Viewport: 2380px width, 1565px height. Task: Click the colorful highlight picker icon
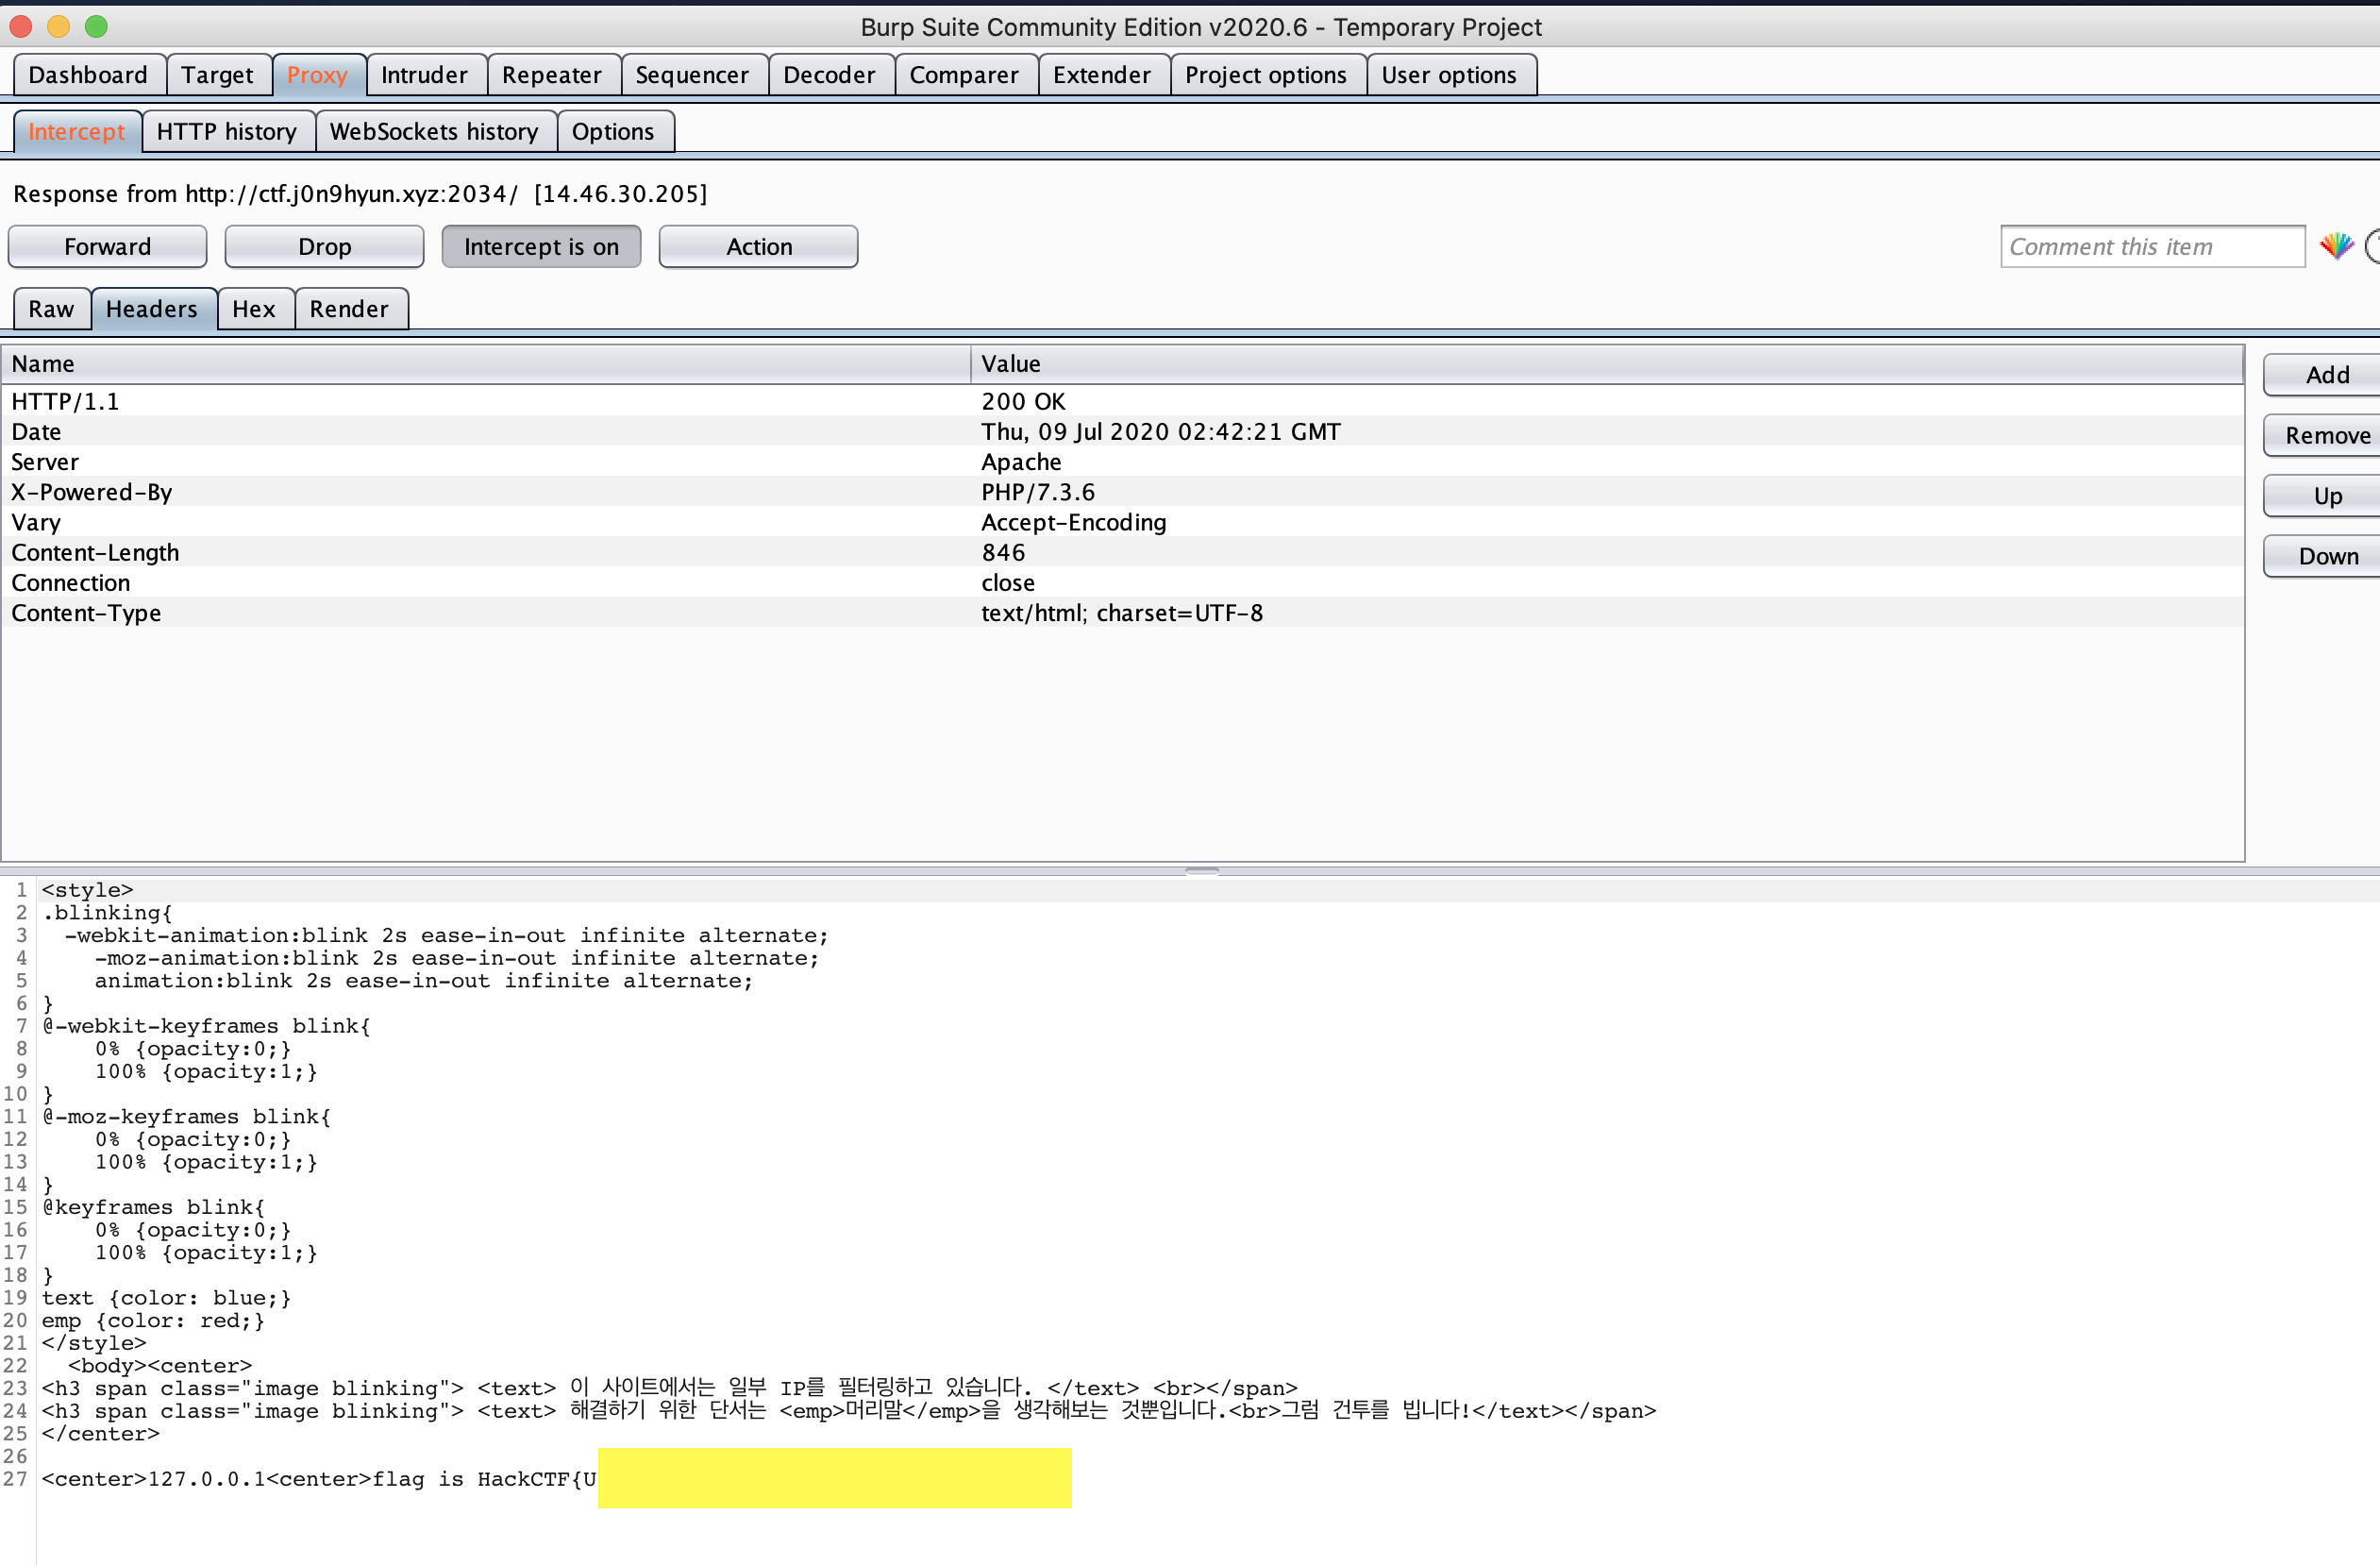(x=2336, y=246)
